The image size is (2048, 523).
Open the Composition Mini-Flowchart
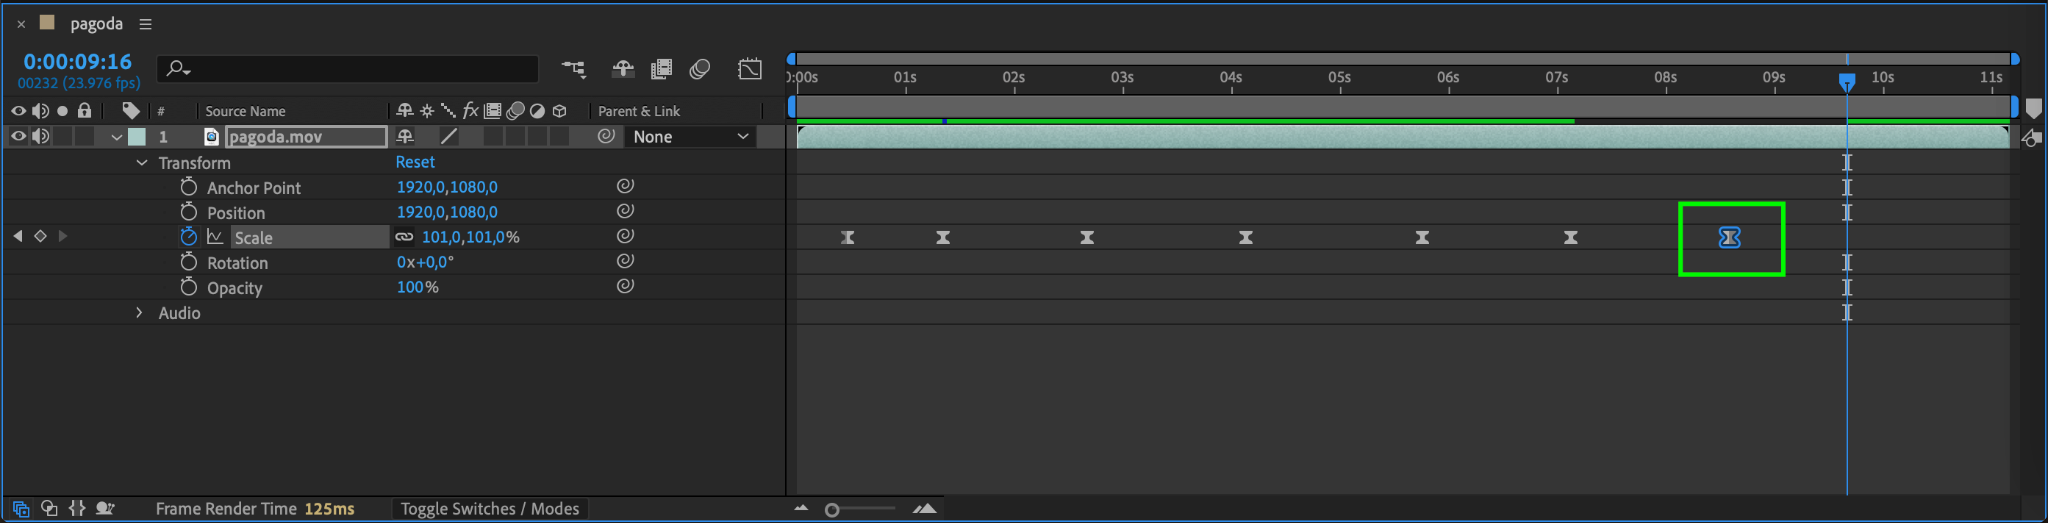tap(573, 69)
